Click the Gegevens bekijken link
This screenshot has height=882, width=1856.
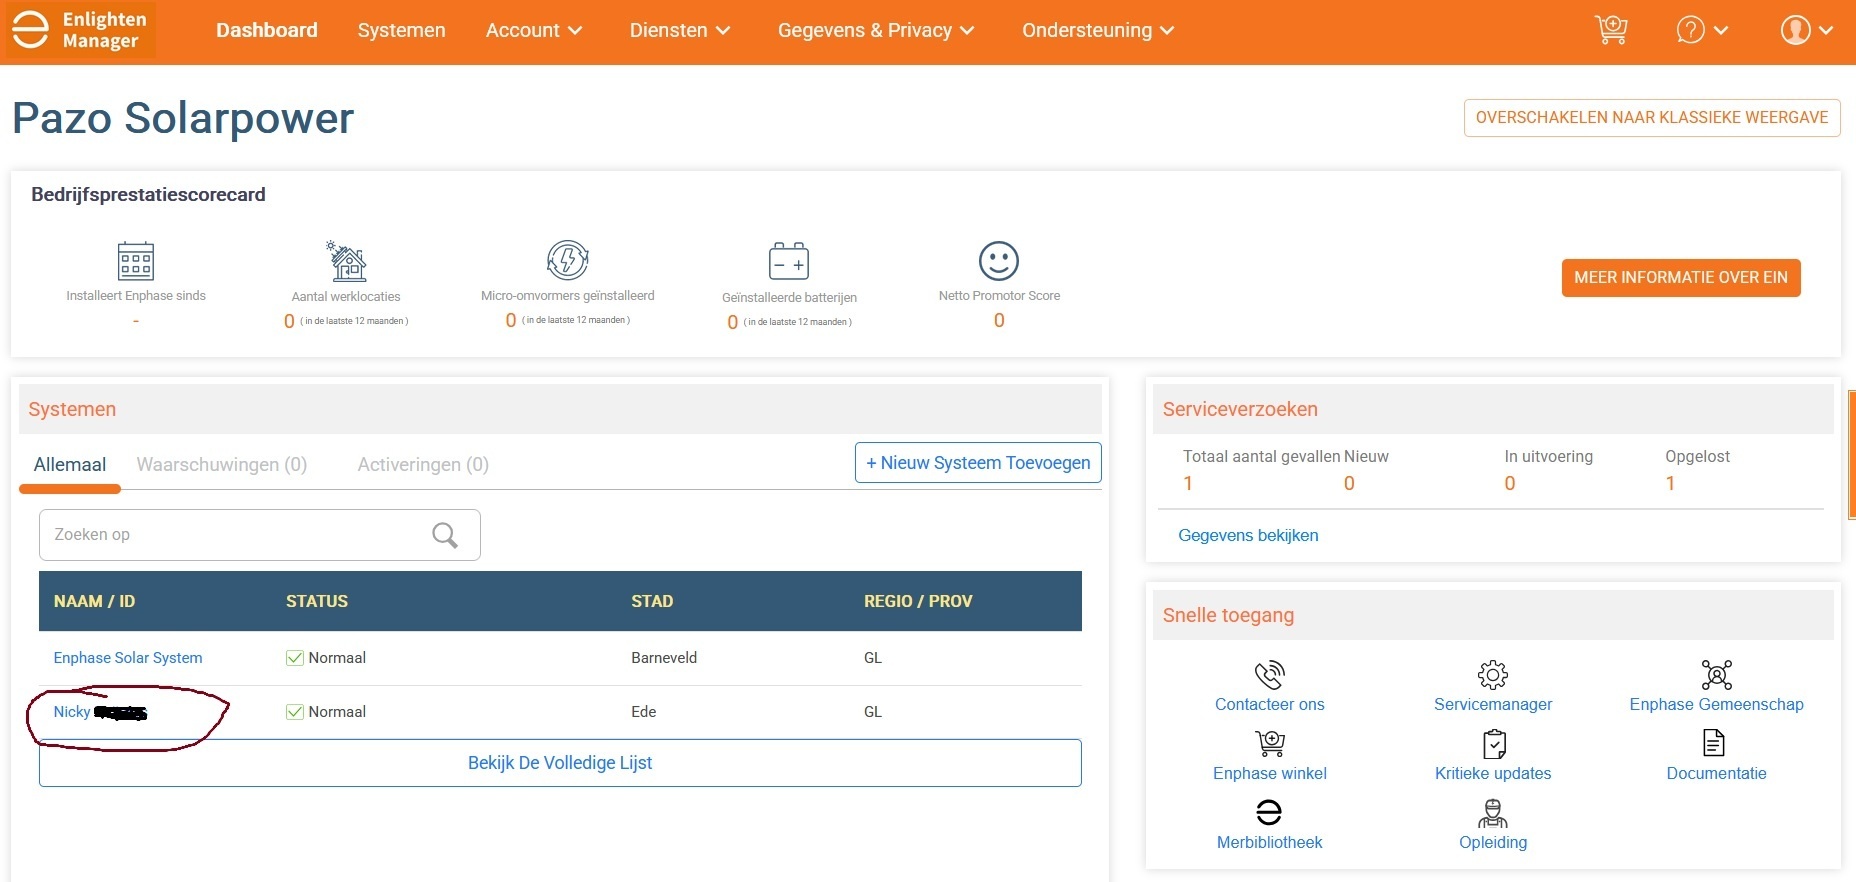click(x=1248, y=535)
